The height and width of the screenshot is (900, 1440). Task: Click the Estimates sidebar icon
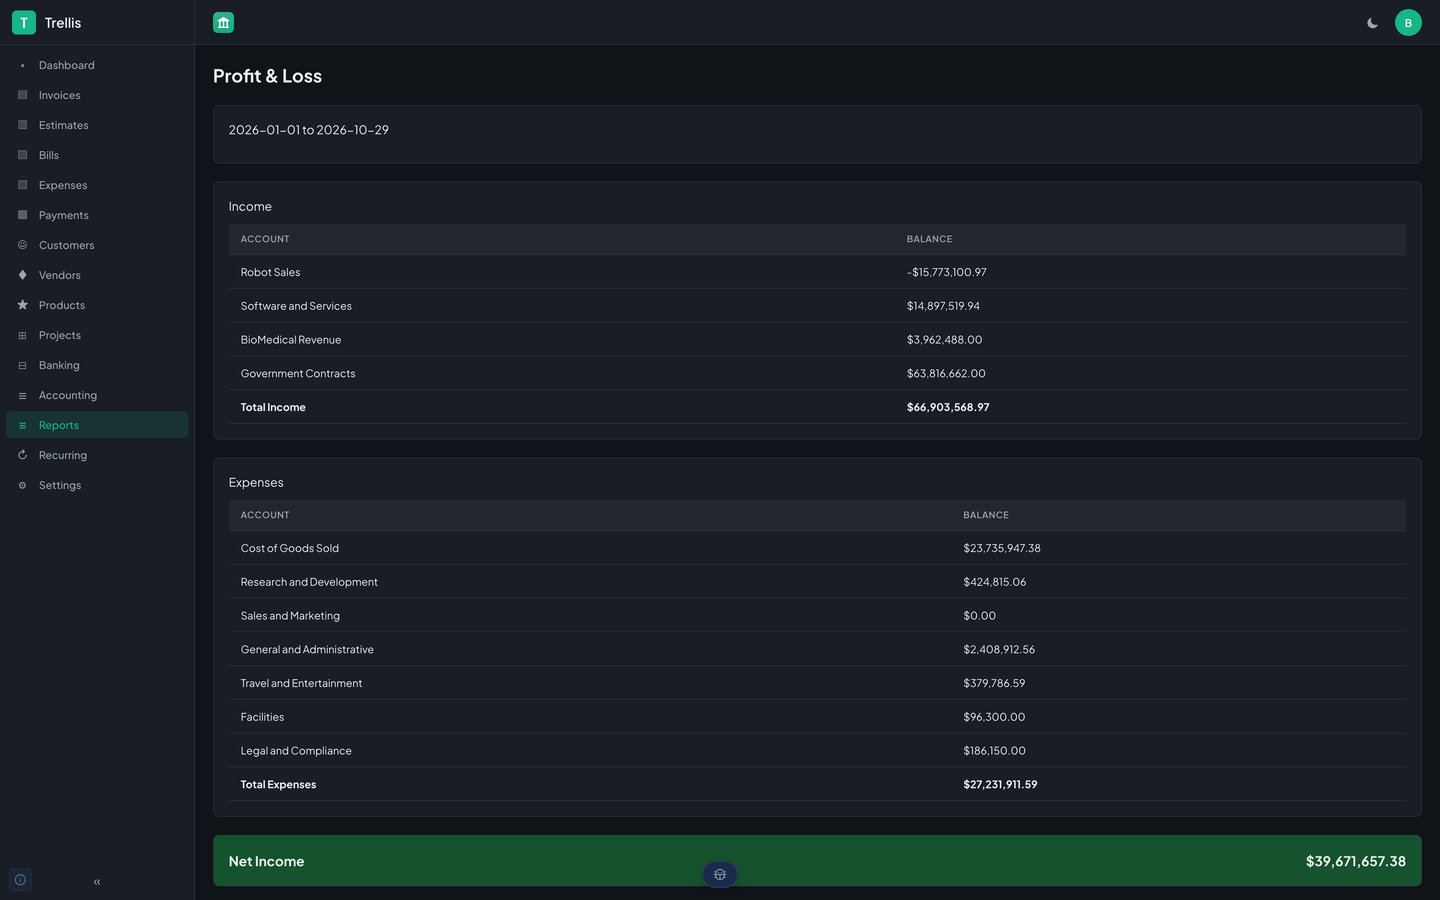[22, 125]
